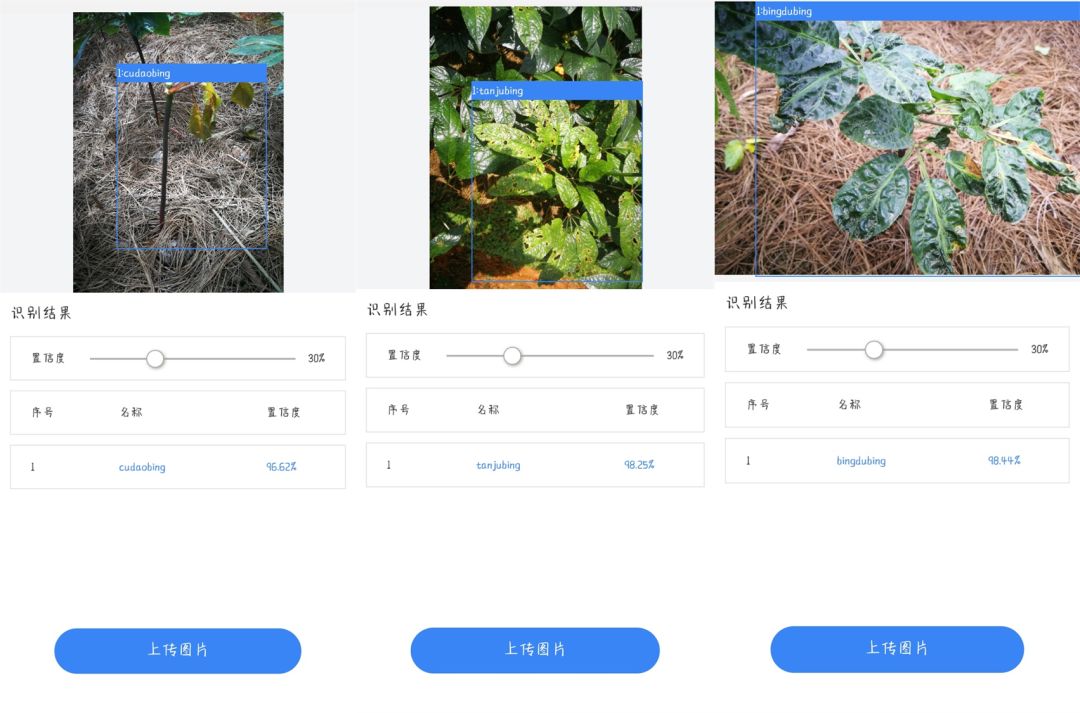Click the 1:bingdubing detection label
Viewport: 1080px width, 713px height.
(784, 11)
